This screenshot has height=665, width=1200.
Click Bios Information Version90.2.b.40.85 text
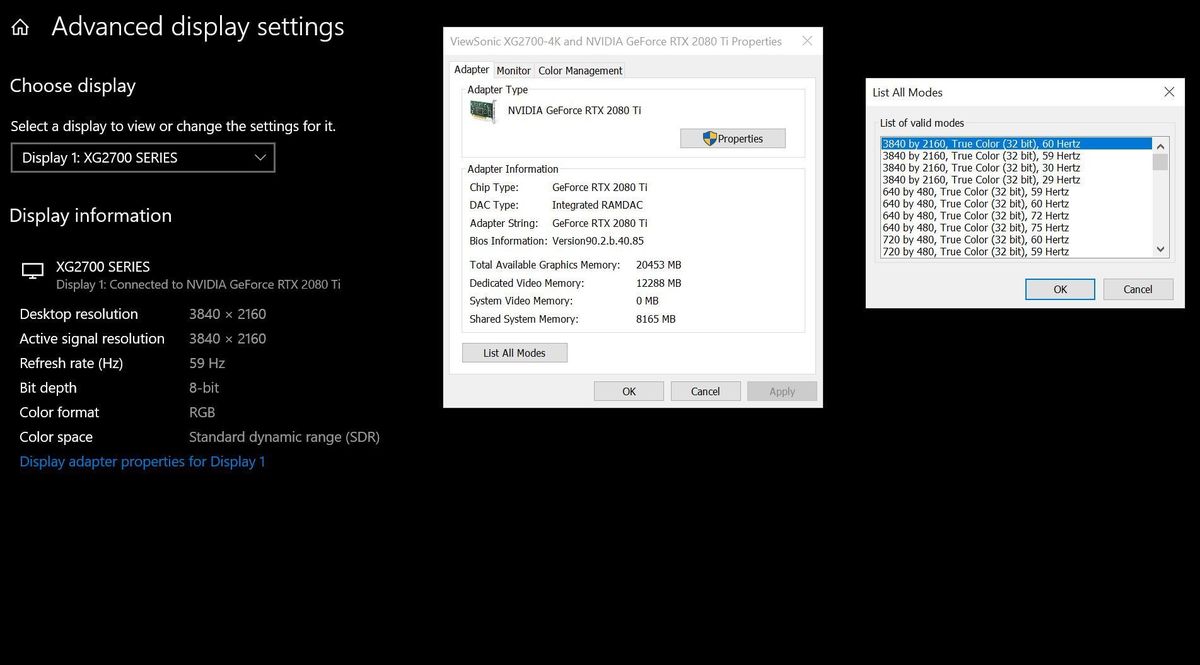[x=598, y=241]
